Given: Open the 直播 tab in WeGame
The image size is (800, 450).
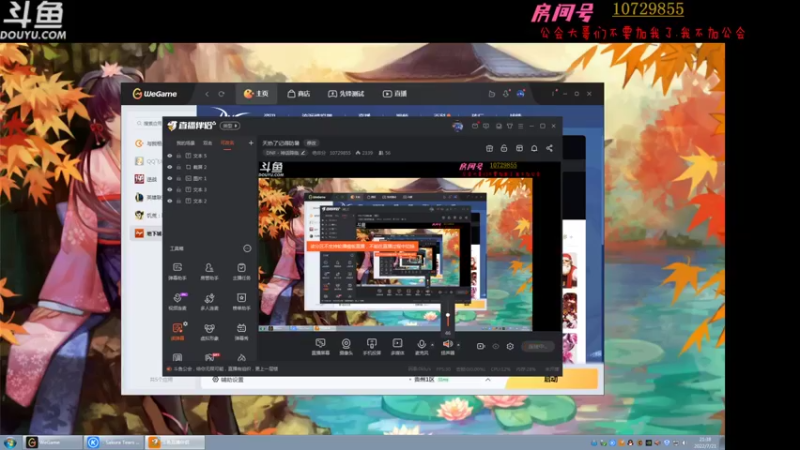Looking at the screenshot, I should coord(395,94).
